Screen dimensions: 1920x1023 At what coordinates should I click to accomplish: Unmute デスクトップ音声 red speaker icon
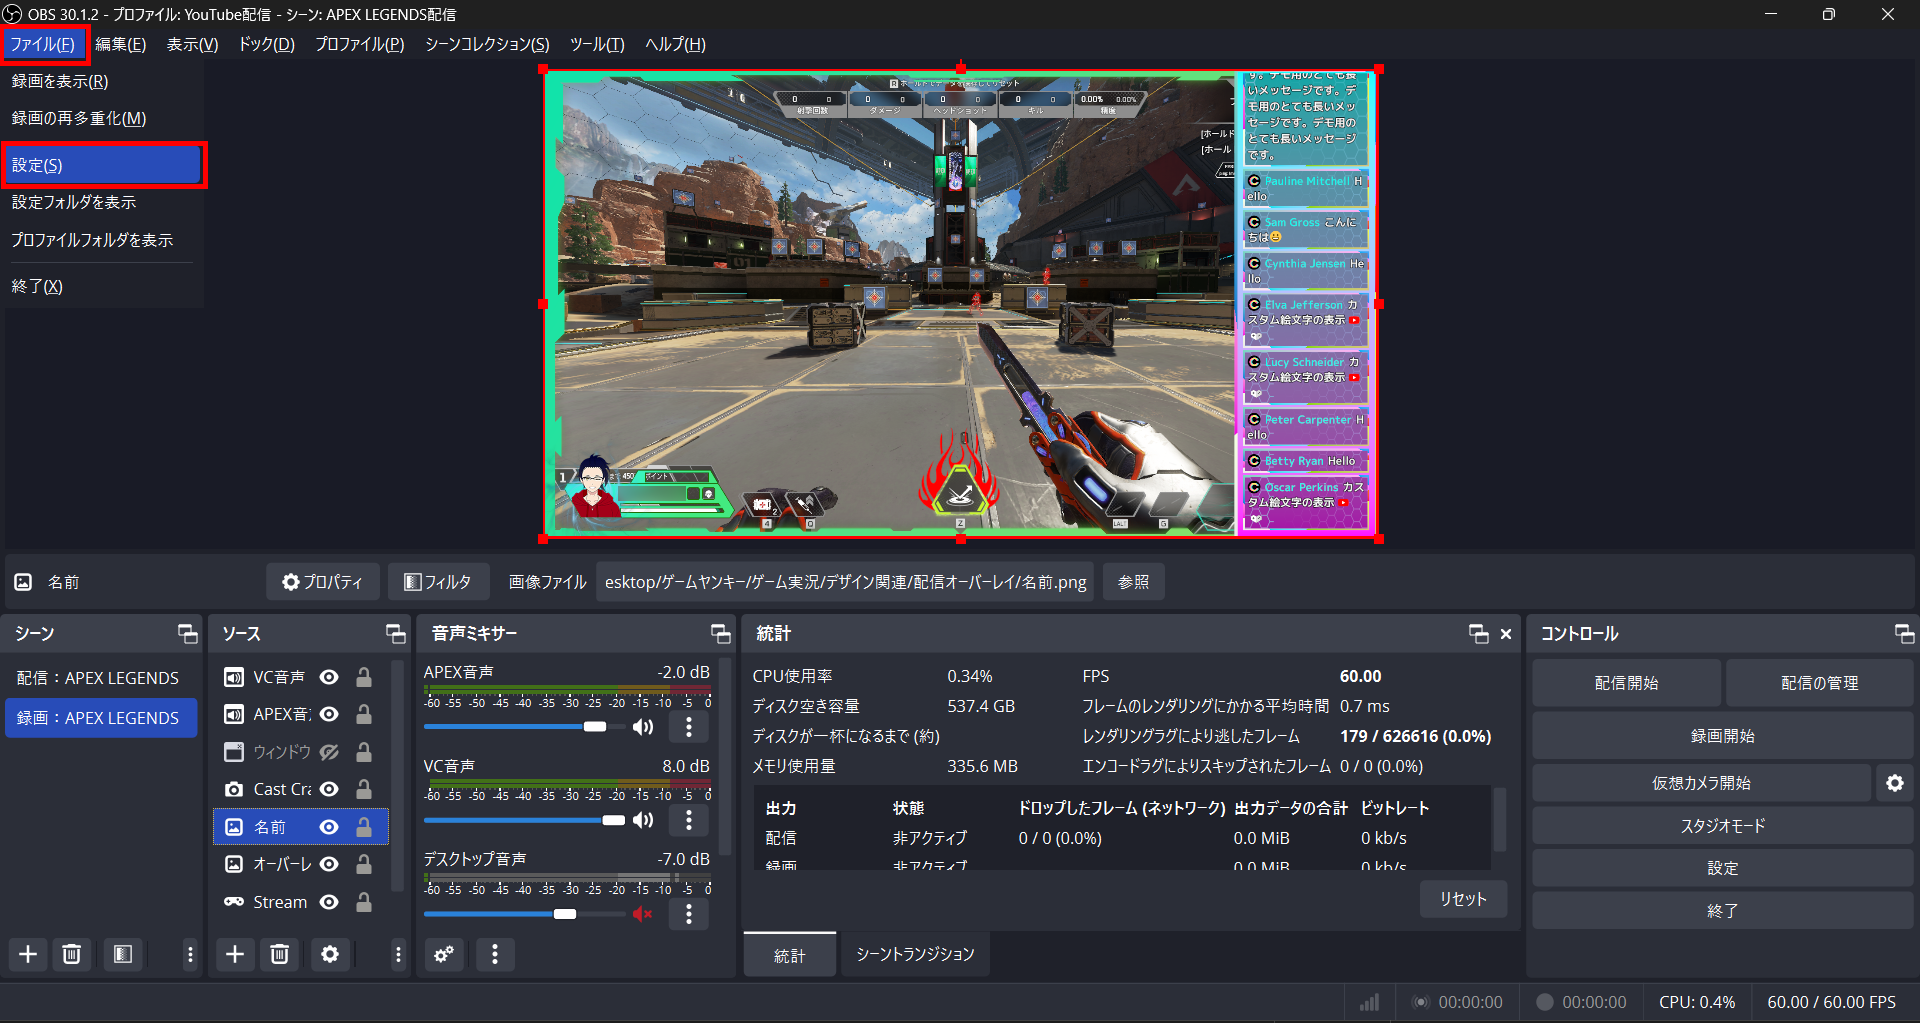pyautogui.click(x=643, y=914)
